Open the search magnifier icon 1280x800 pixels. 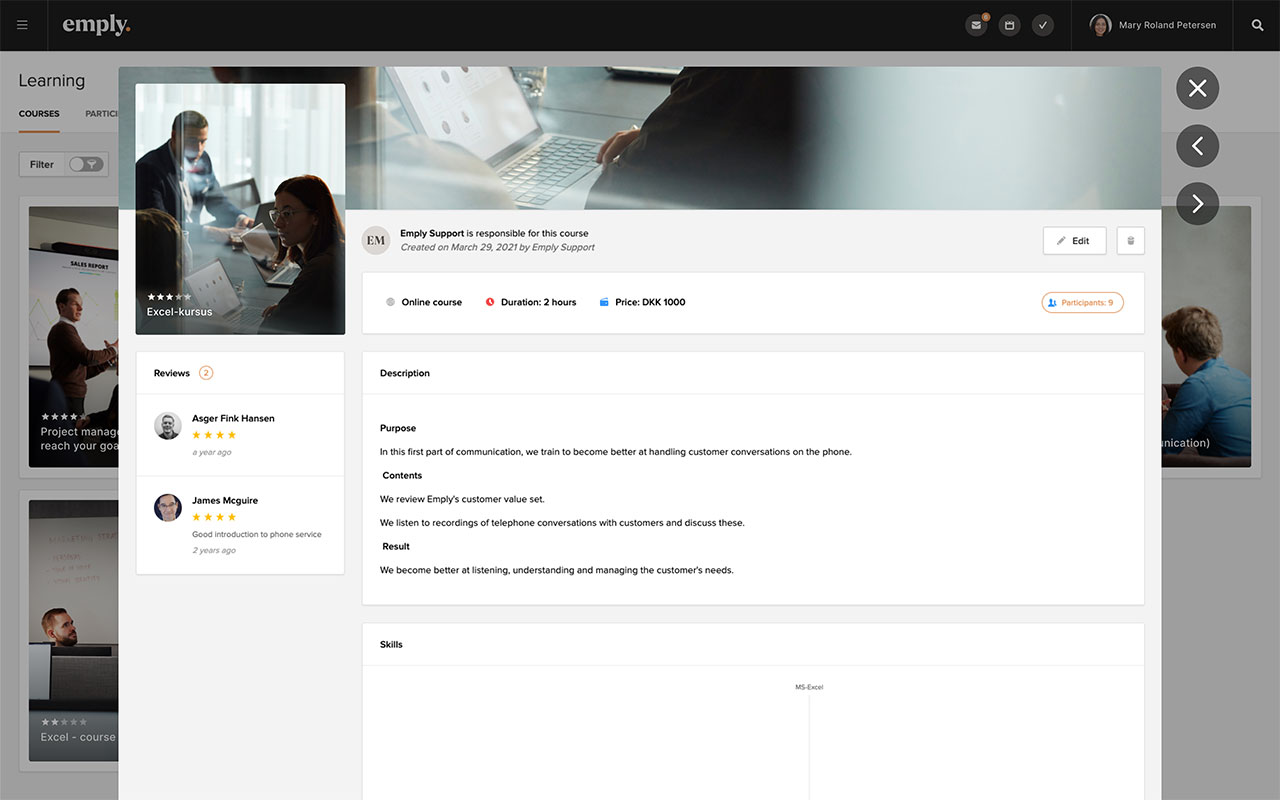click(x=1258, y=25)
